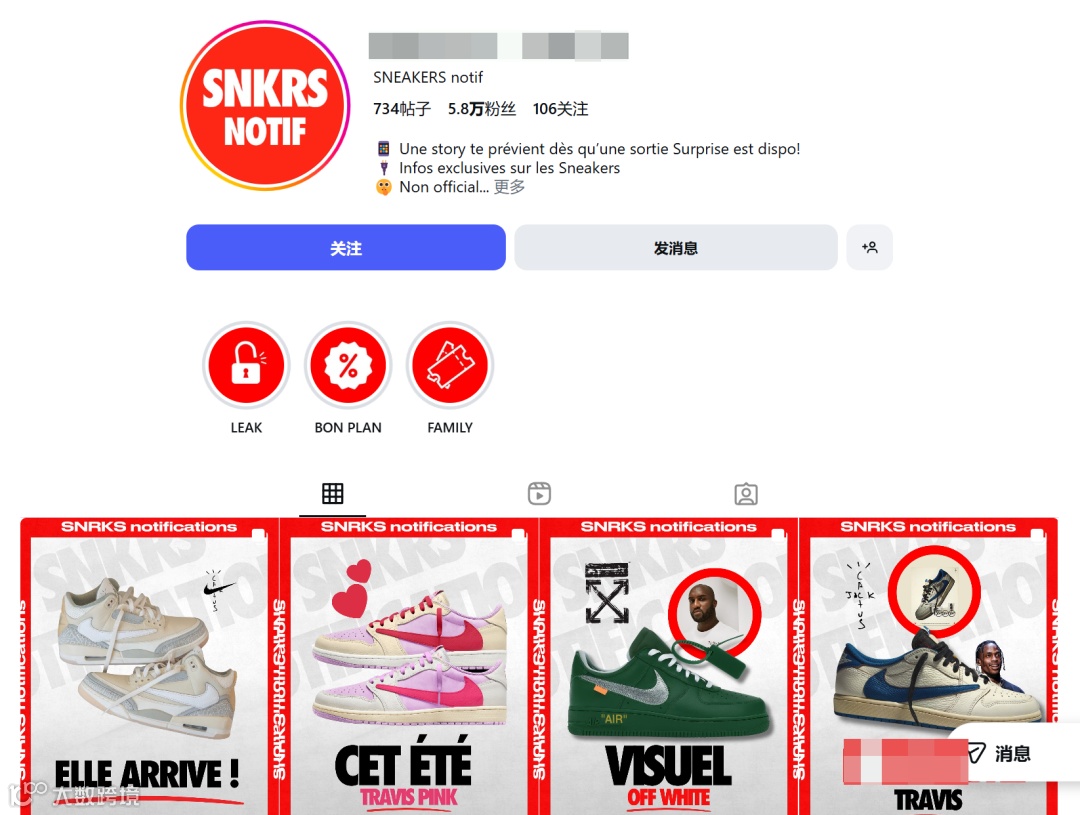
Task: Click the SNEAKERS notif display name
Action: [428, 77]
